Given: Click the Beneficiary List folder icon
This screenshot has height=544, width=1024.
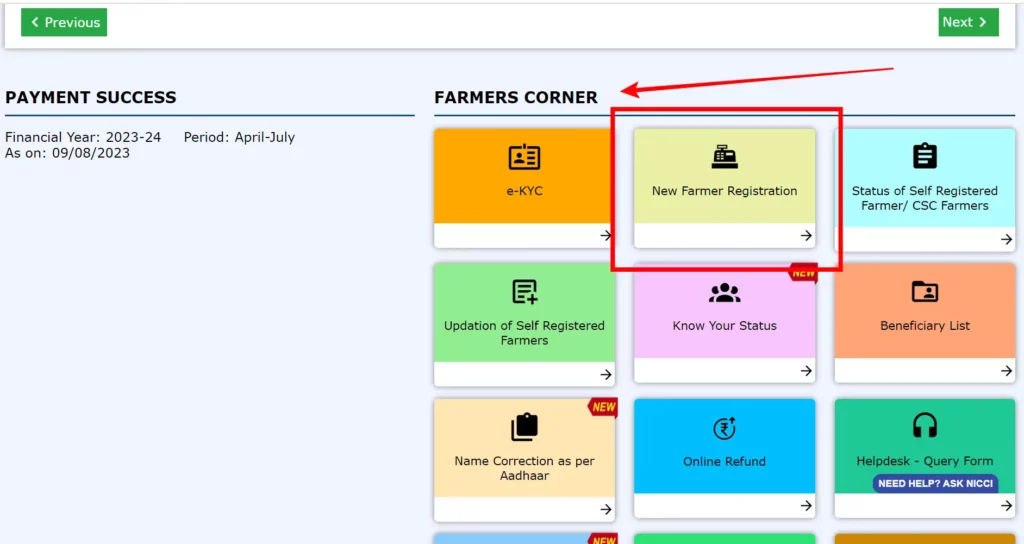Looking at the screenshot, I should tap(925, 292).
